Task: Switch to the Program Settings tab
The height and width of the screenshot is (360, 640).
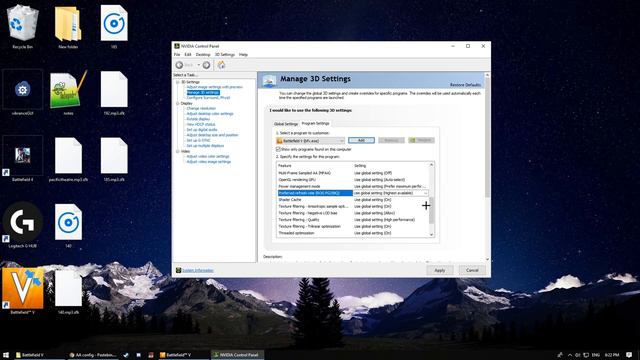Action: pyautogui.click(x=316, y=123)
